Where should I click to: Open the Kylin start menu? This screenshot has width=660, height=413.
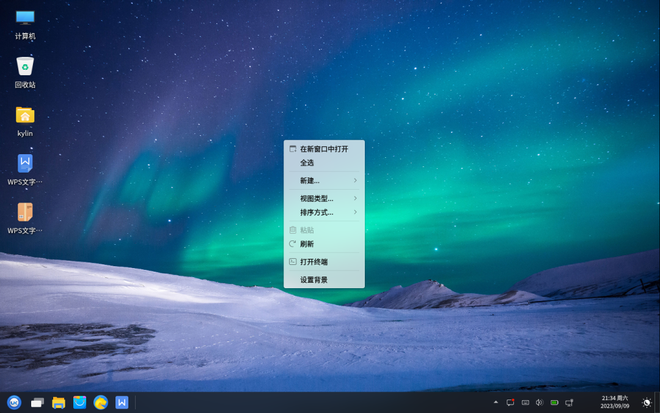click(x=14, y=402)
